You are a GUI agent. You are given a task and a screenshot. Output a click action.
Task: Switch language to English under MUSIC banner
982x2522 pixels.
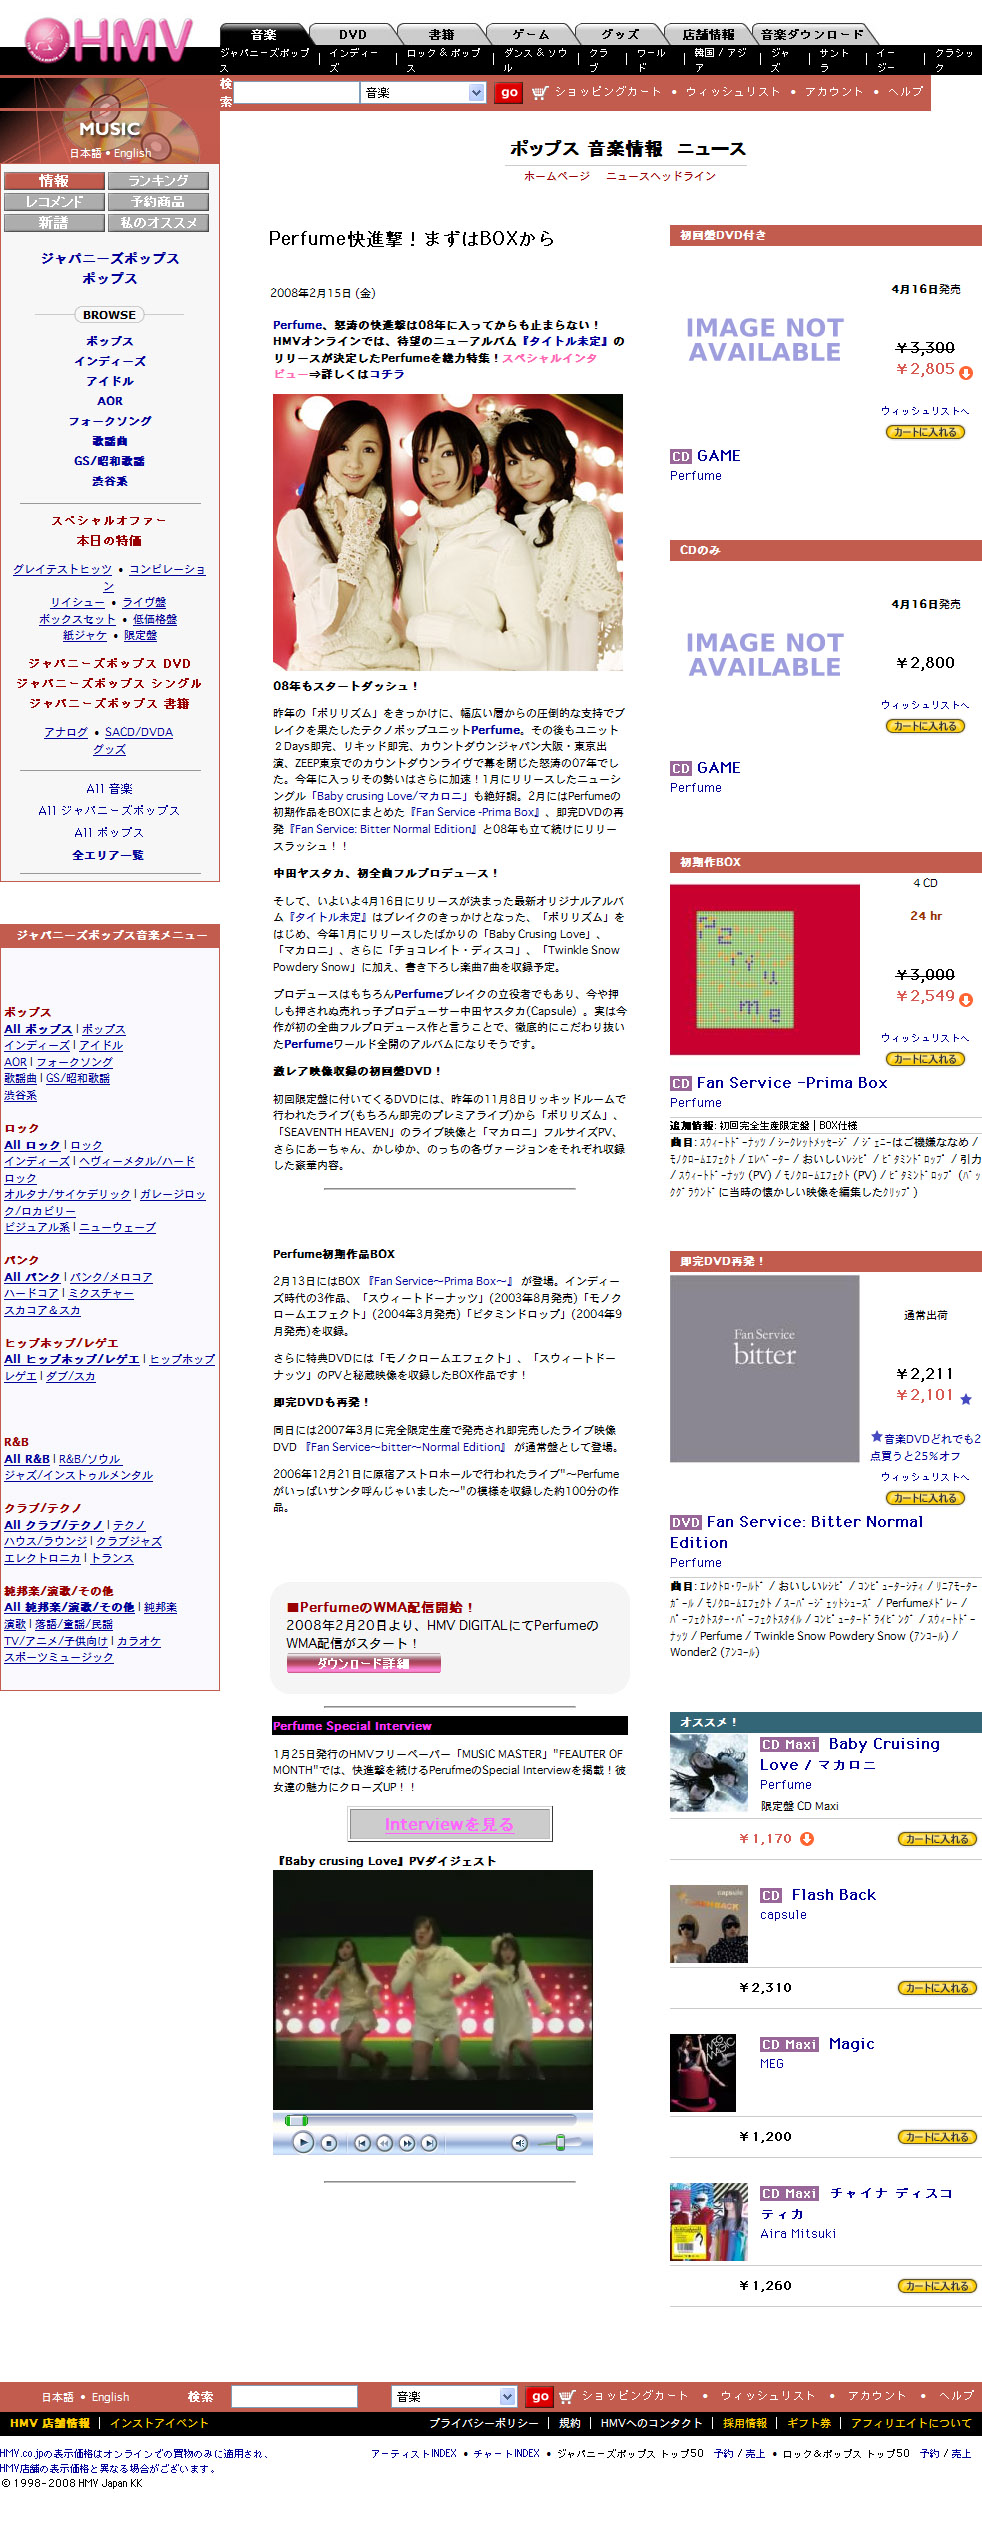tap(132, 153)
